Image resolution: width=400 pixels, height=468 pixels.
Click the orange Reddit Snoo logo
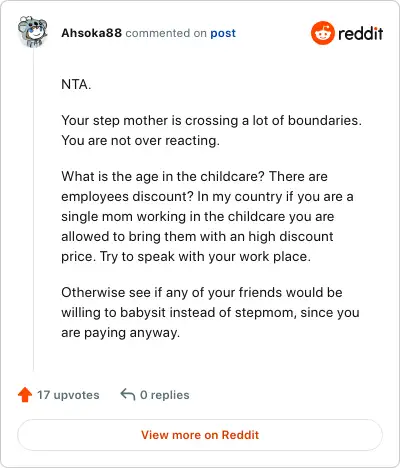(322, 33)
